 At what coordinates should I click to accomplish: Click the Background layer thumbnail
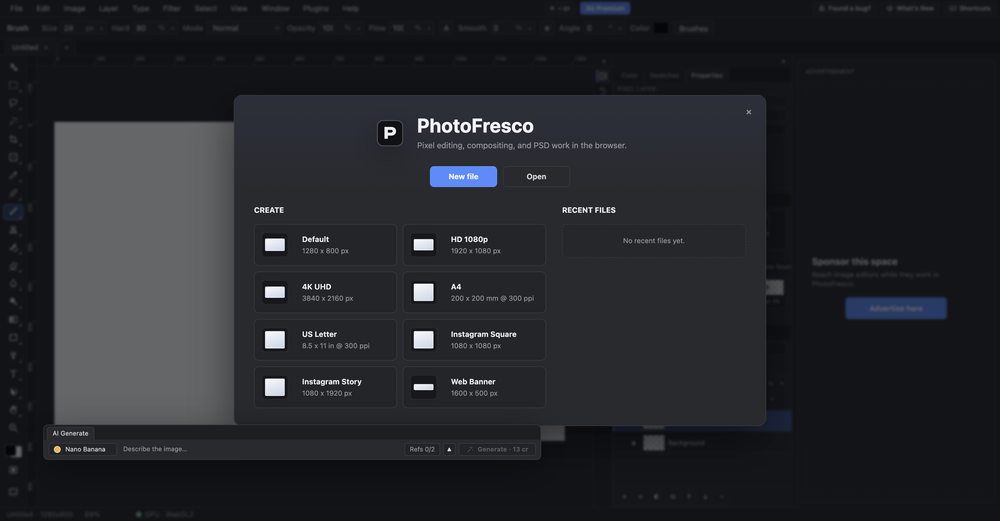[x=654, y=443]
